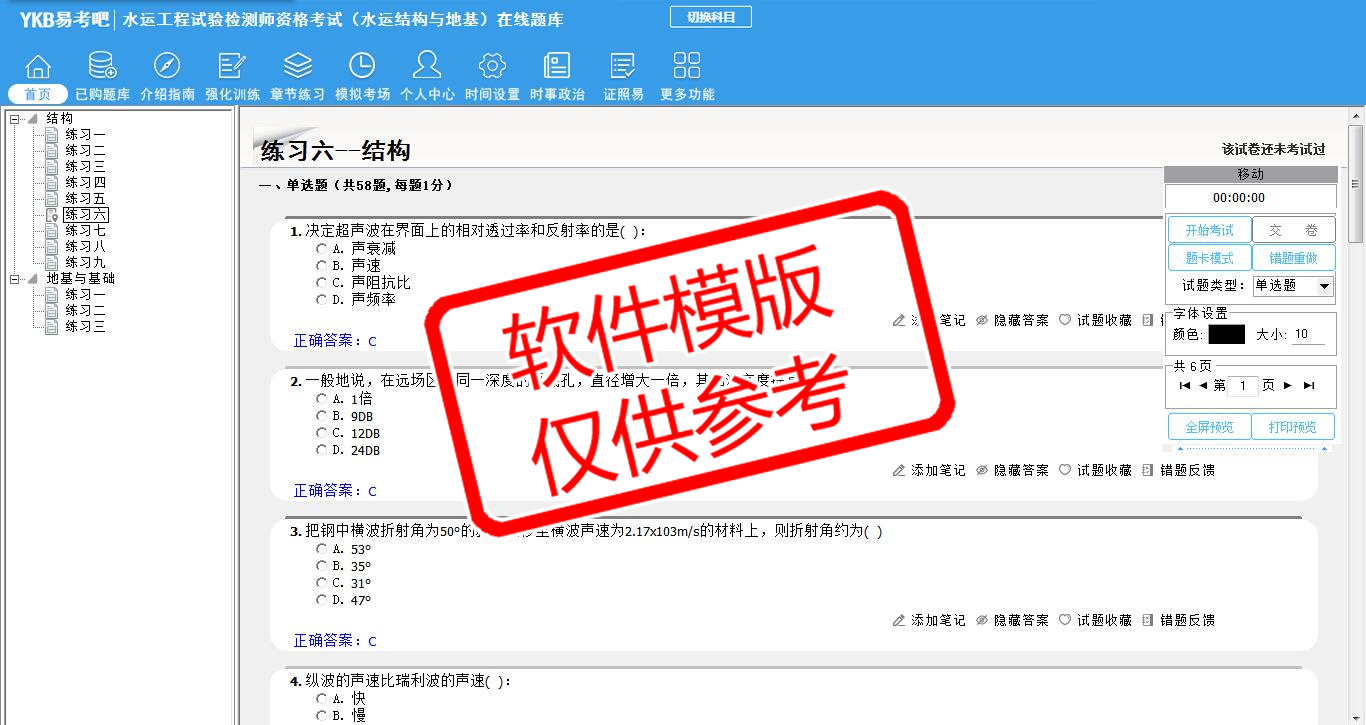Select 练习七 in the tree

tap(85, 231)
